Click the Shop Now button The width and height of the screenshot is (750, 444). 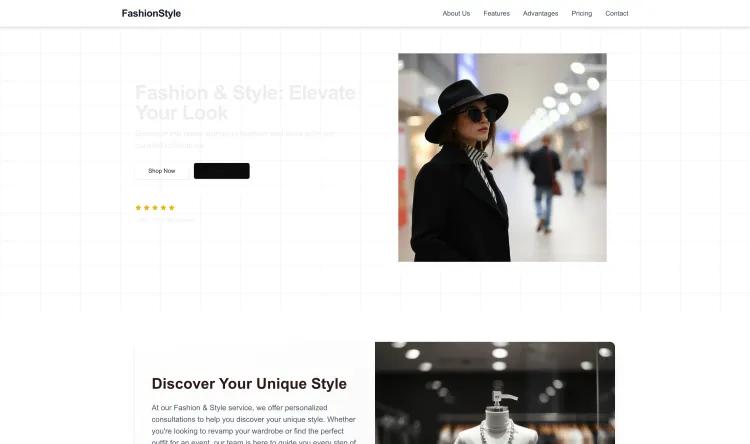pos(162,171)
